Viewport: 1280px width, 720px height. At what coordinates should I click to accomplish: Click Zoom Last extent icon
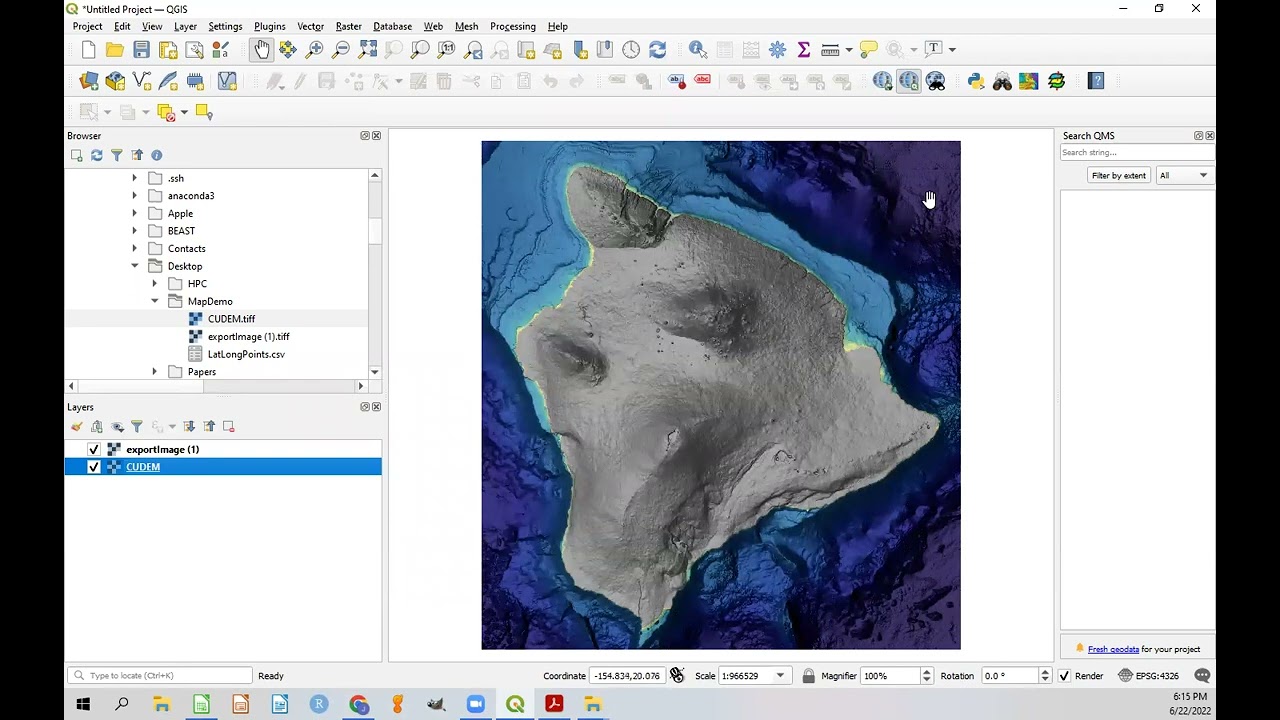point(474,49)
